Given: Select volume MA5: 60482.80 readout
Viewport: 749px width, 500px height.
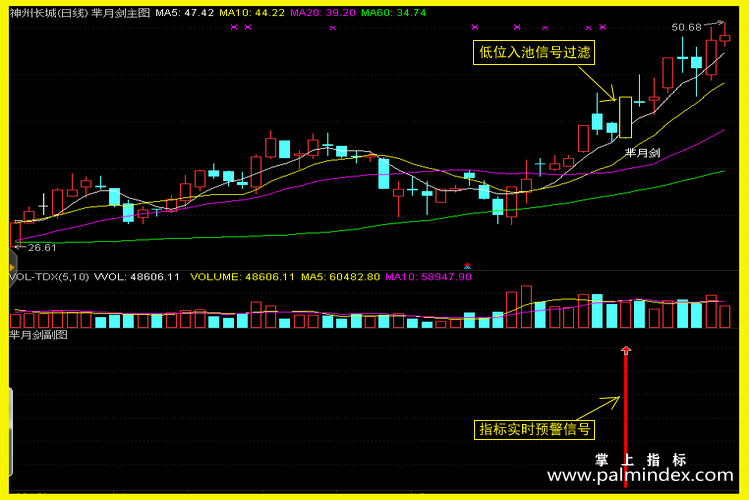Looking at the screenshot, I should click(x=340, y=277).
